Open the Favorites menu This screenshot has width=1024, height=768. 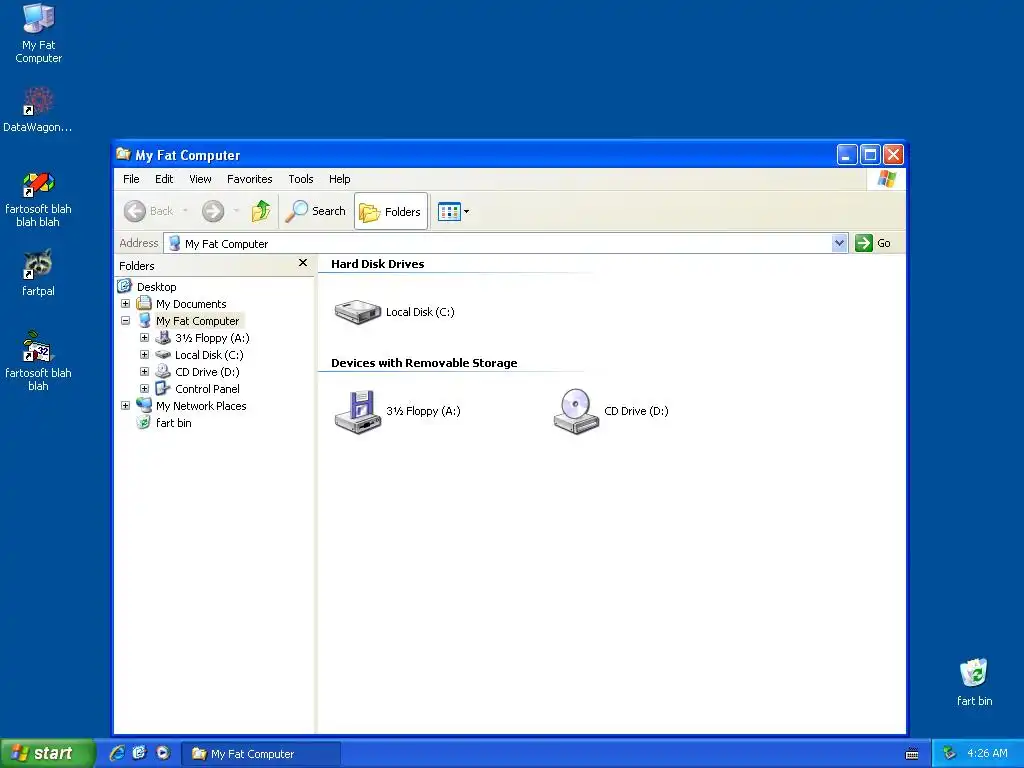[x=249, y=179]
